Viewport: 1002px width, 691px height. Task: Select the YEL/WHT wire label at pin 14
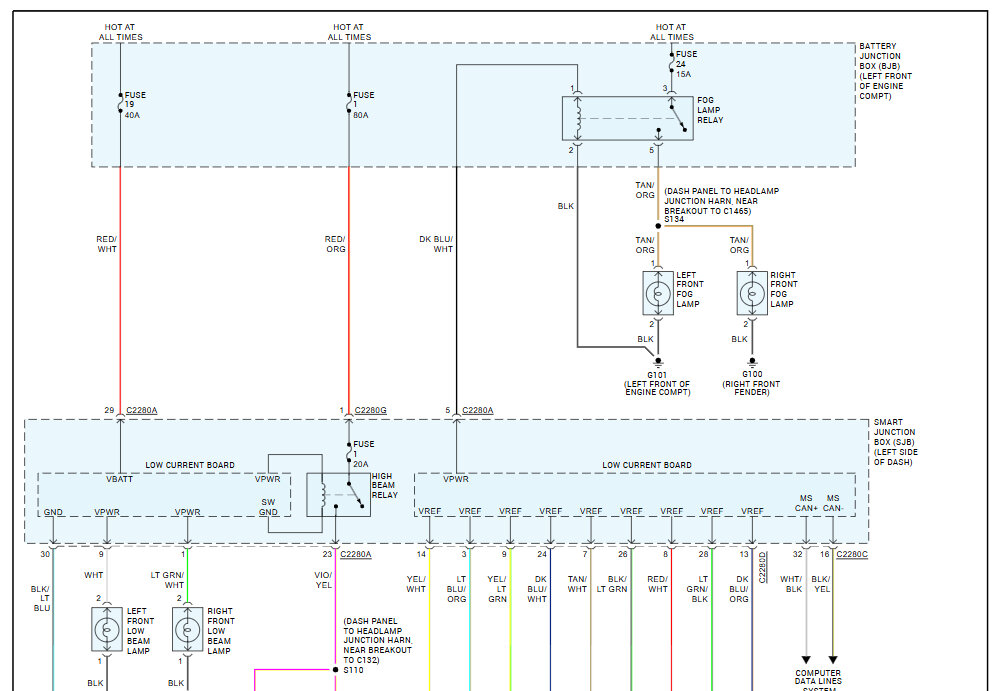[416, 584]
